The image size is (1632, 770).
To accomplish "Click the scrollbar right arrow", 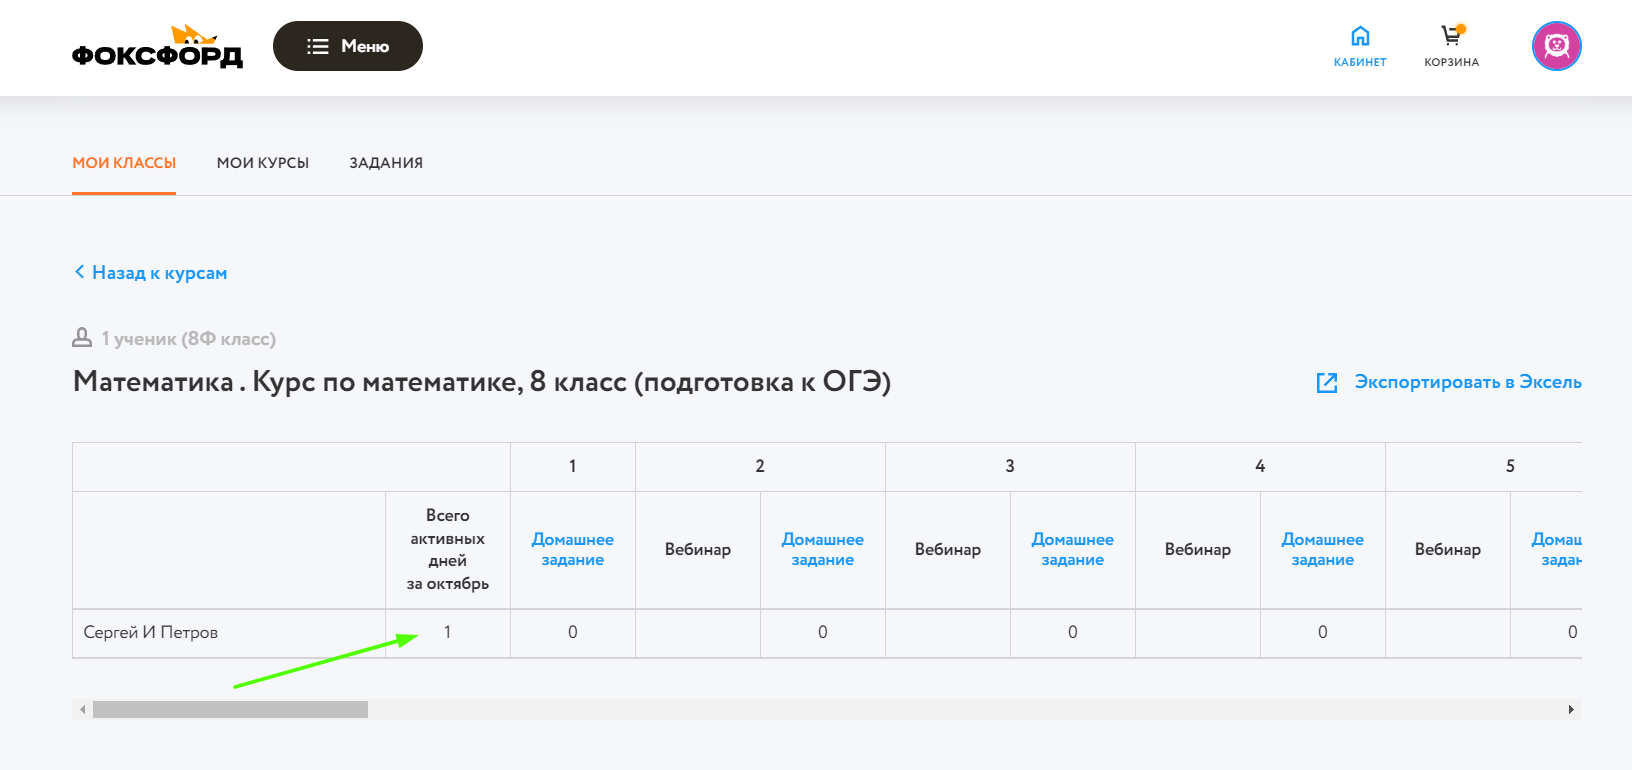I will click(1571, 709).
